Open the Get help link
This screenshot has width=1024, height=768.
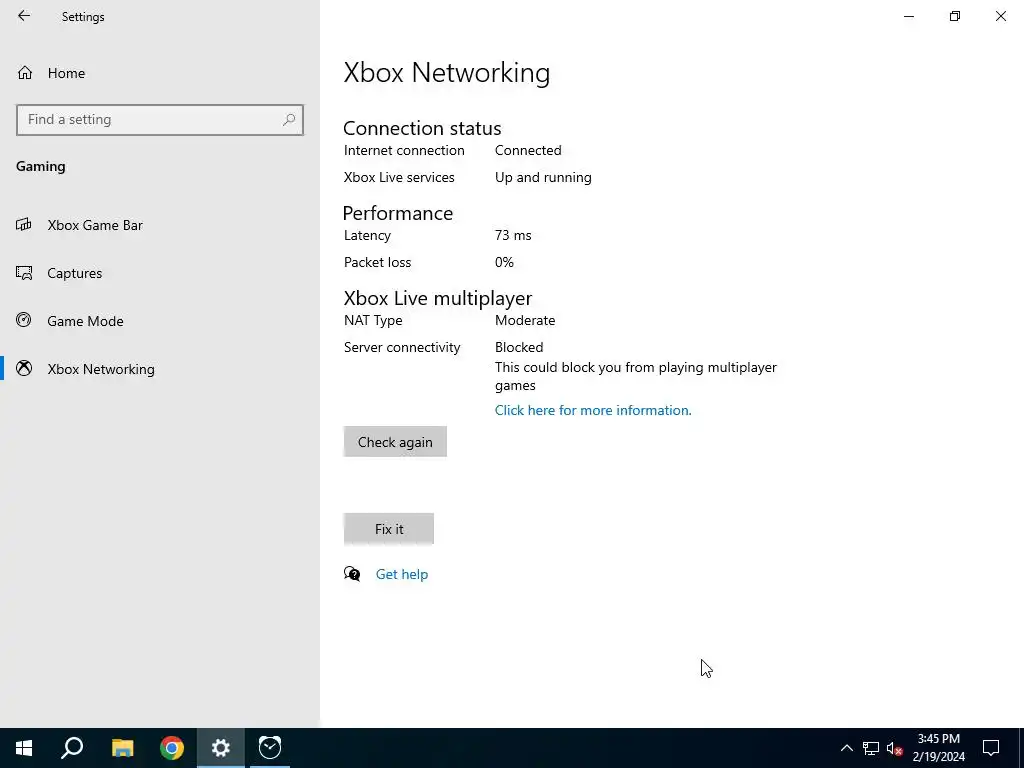[402, 574]
